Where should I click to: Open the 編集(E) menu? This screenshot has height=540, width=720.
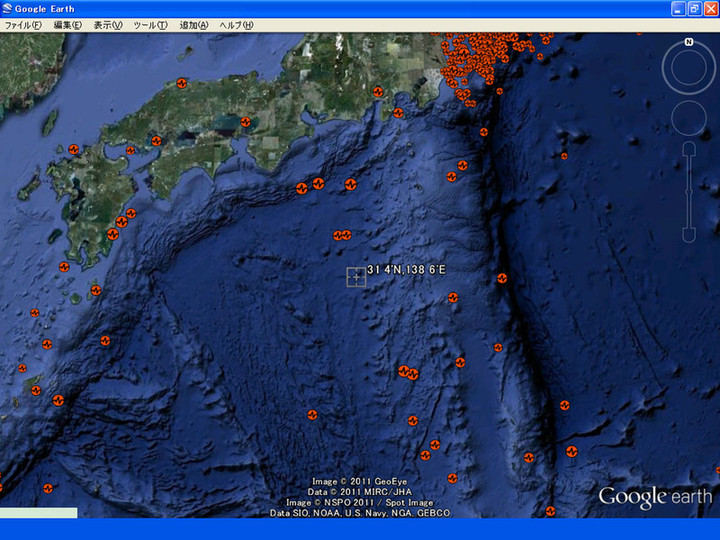(68, 25)
